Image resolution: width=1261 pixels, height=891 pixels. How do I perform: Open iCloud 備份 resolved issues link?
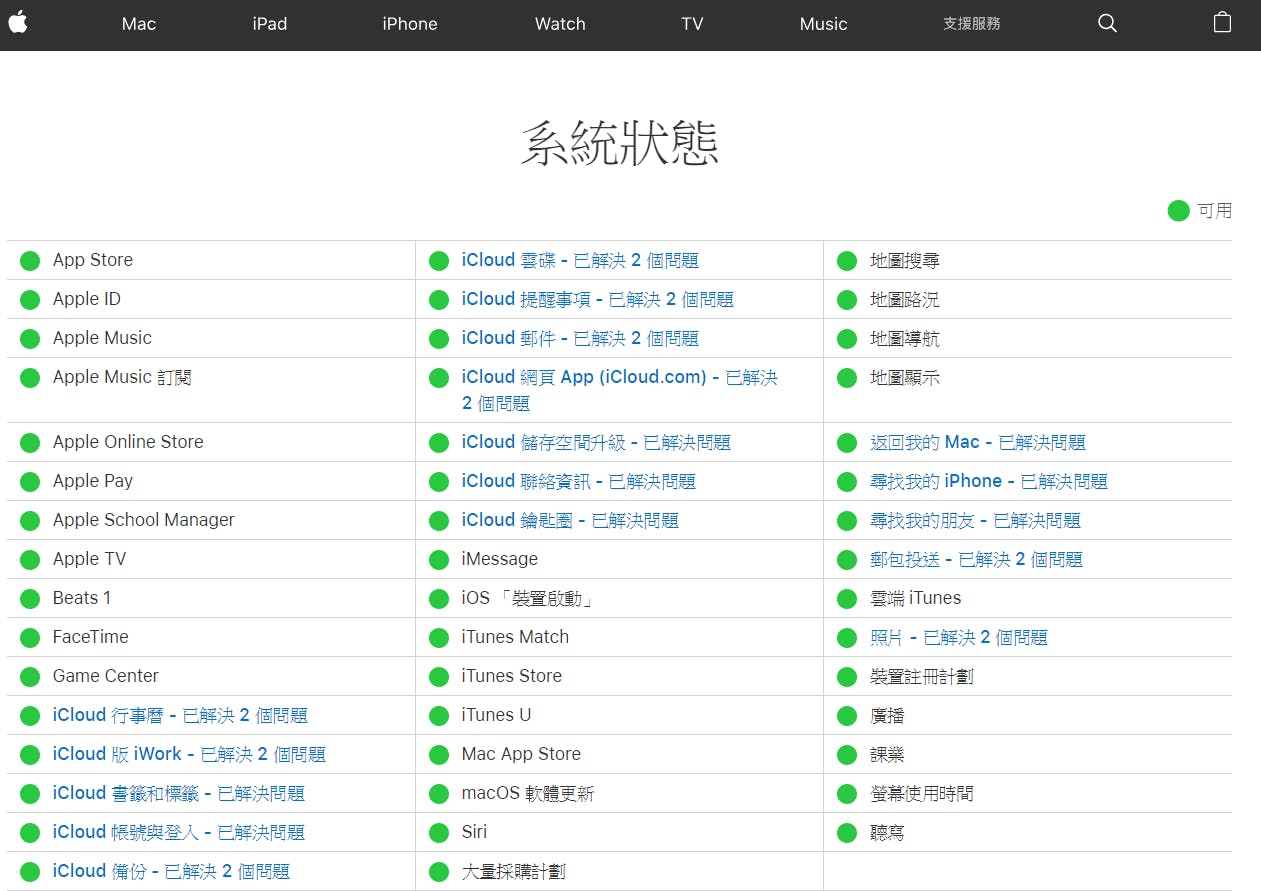tap(171, 871)
